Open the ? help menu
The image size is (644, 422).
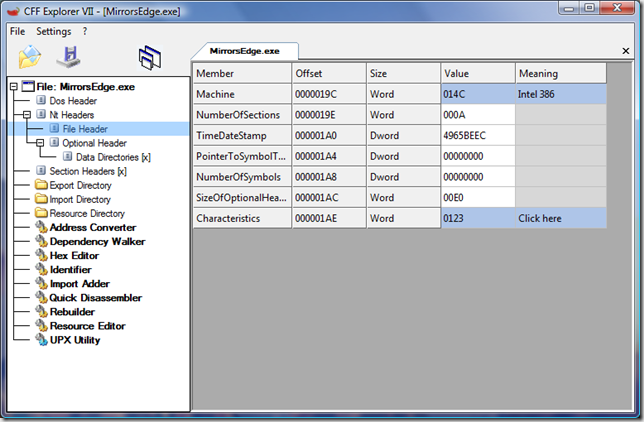[85, 31]
